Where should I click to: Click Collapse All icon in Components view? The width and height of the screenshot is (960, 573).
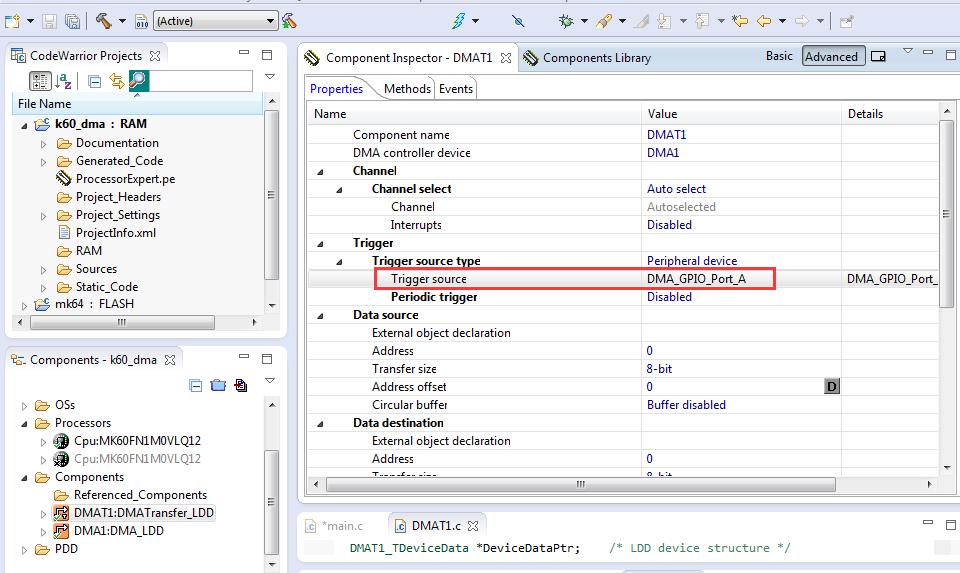(x=195, y=386)
